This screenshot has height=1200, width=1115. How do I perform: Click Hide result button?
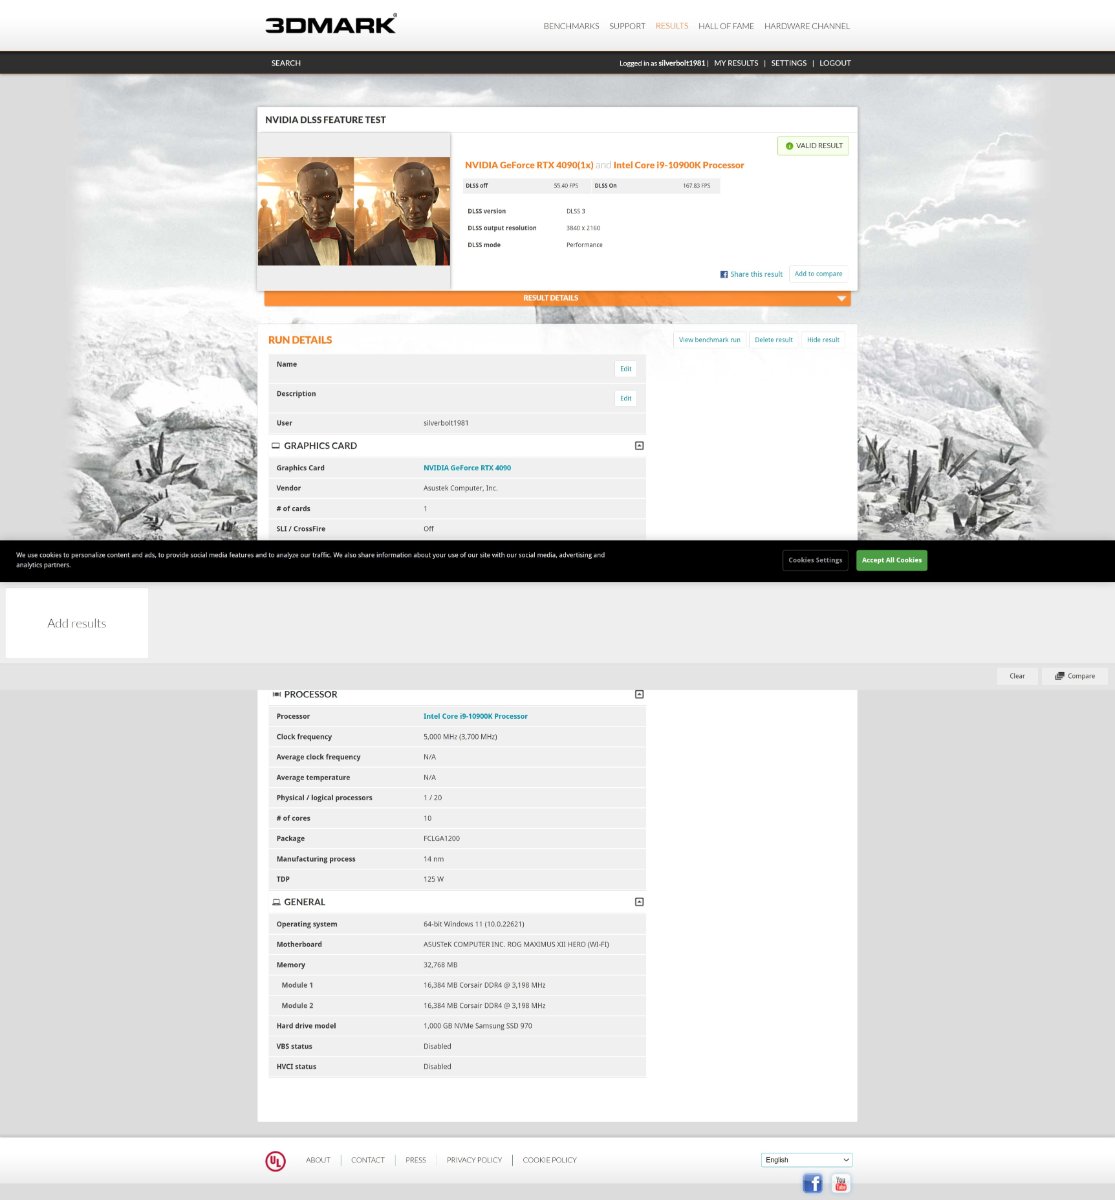(x=823, y=340)
